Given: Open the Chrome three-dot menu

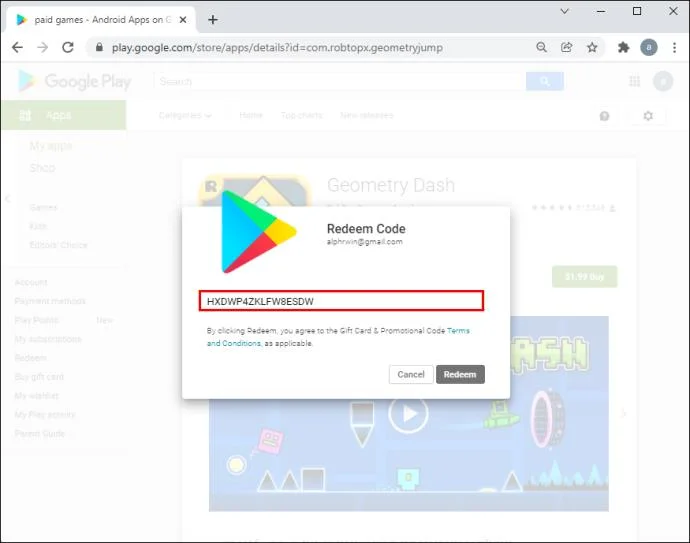Looking at the screenshot, I should (674, 47).
